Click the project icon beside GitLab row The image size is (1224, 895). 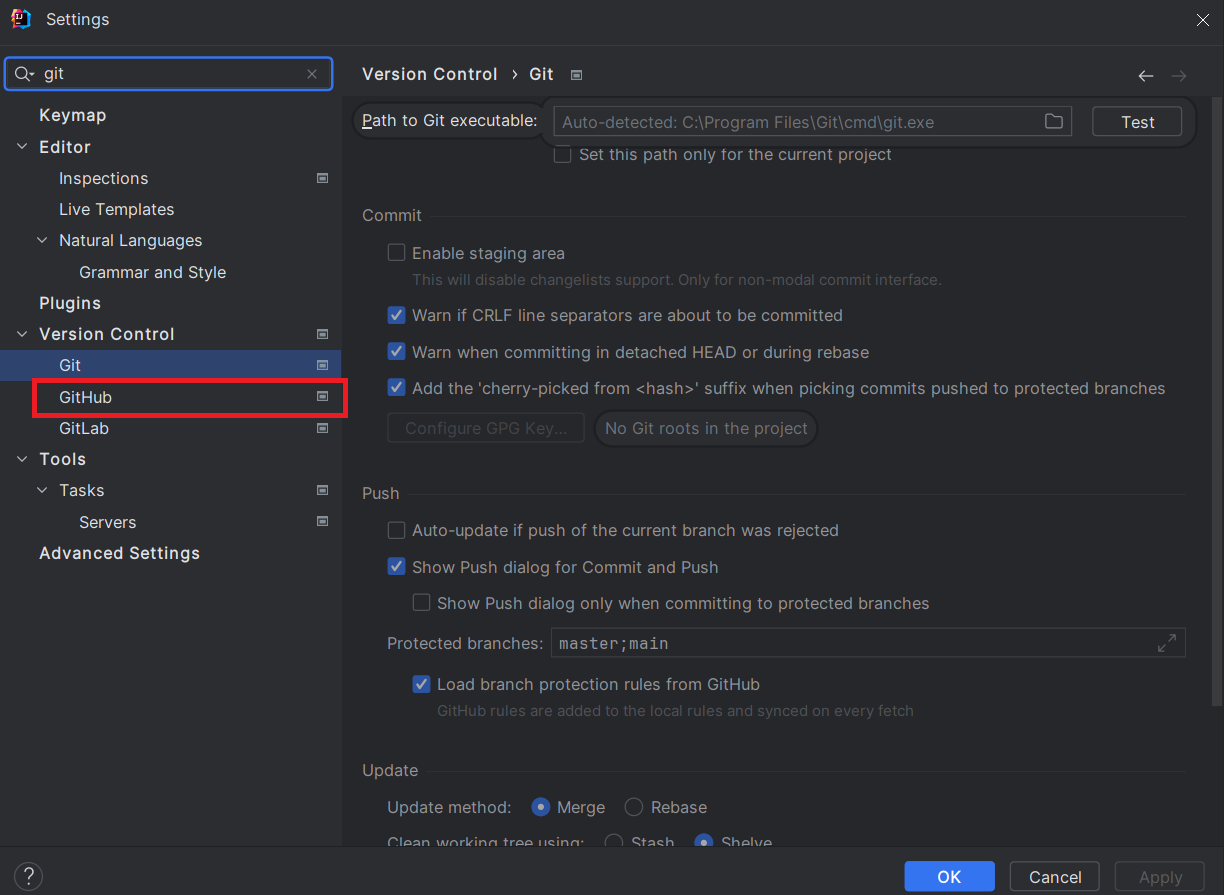pyautogui.click(x=322, y=428)
